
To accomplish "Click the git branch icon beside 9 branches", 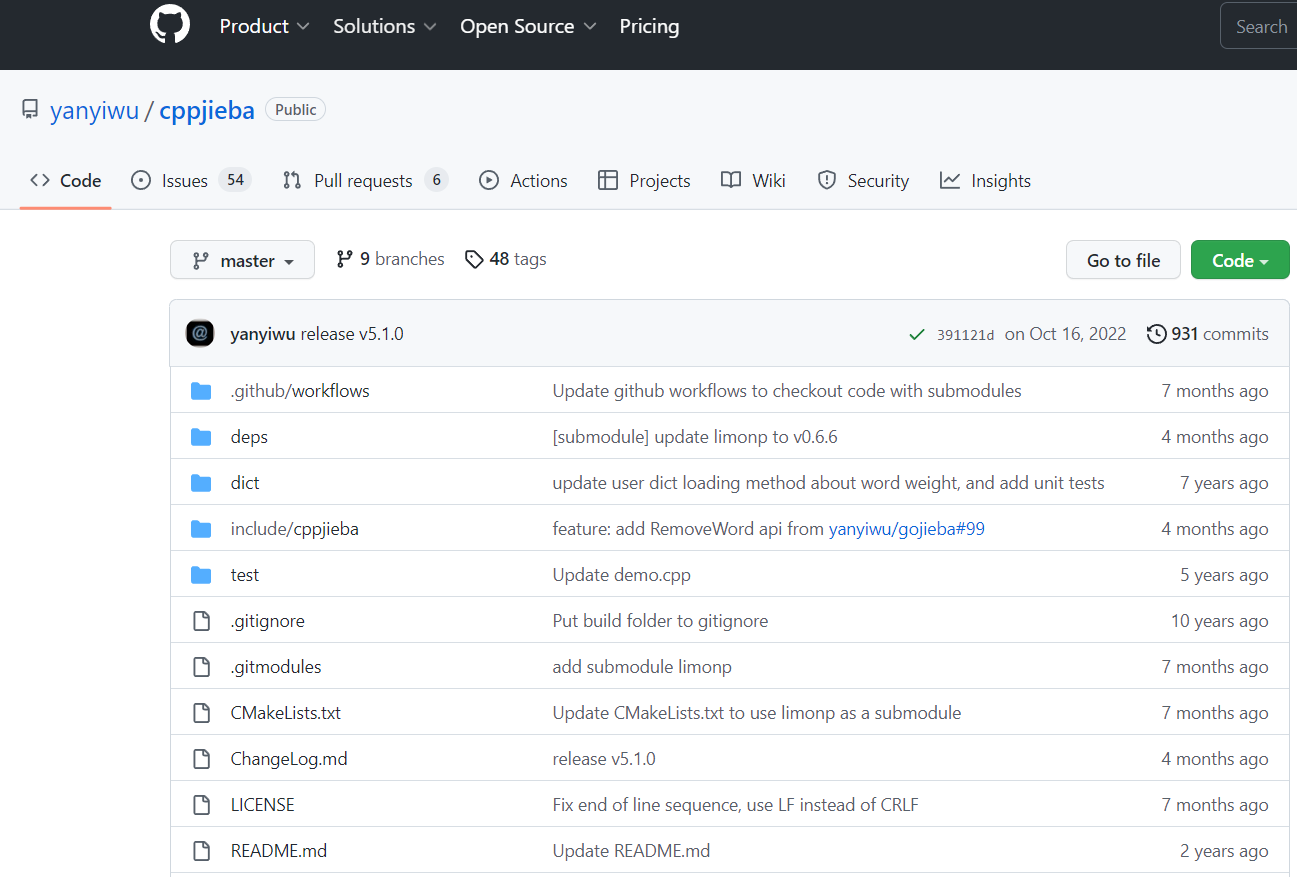I will pyautogui.click(x=344, y=259).
